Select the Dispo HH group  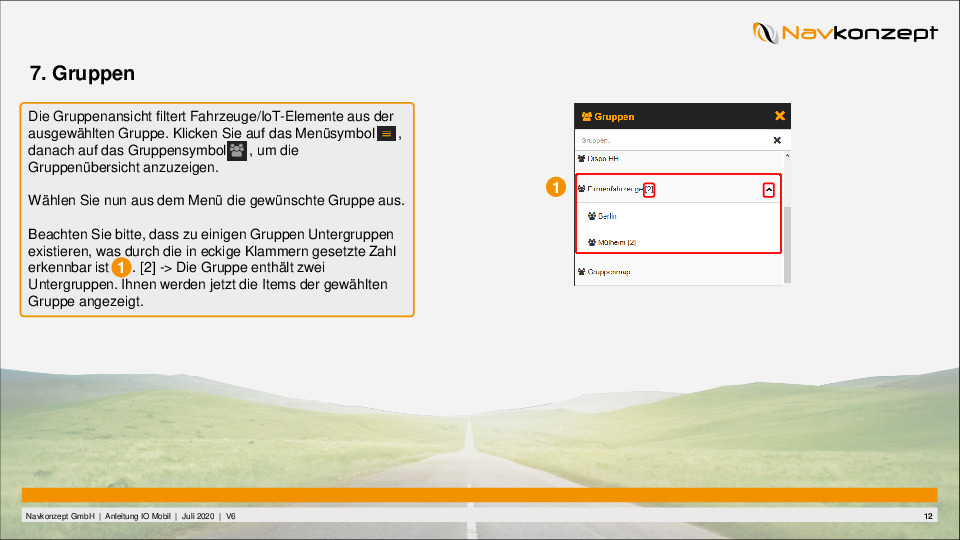[680, 159]
